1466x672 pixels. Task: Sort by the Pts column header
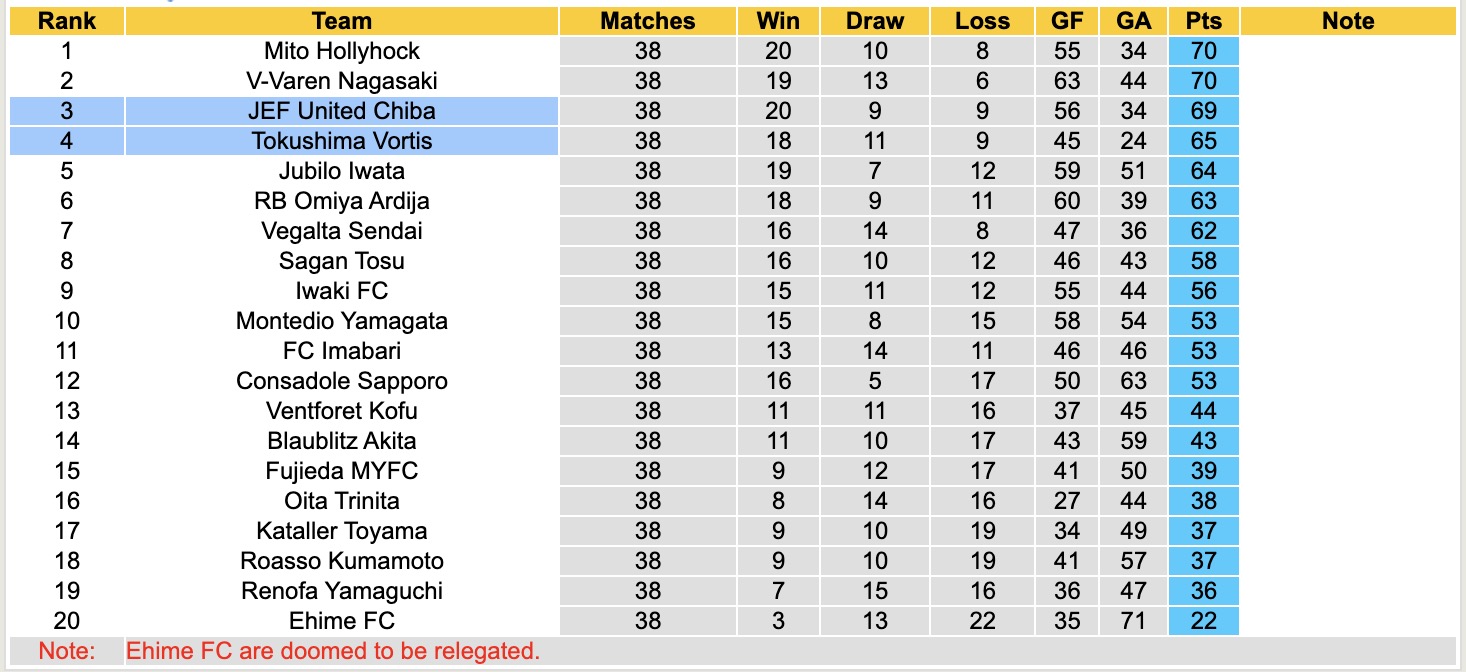coord(1203,21)
